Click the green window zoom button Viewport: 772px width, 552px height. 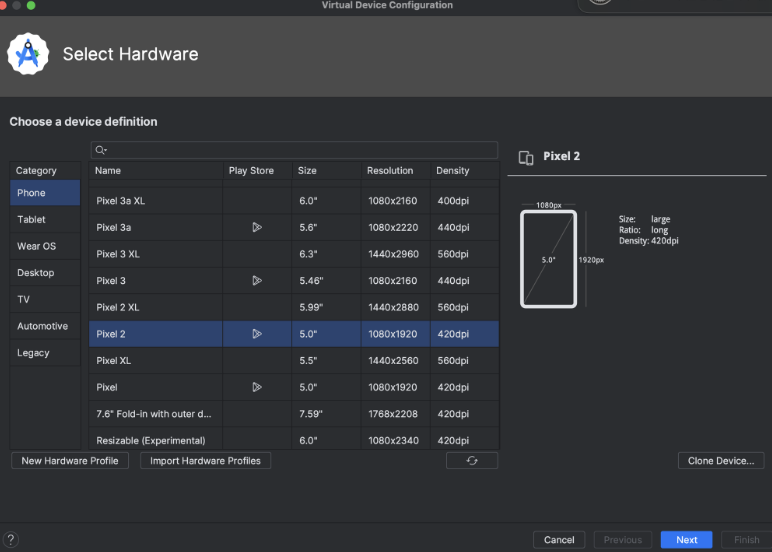point(31,5)
